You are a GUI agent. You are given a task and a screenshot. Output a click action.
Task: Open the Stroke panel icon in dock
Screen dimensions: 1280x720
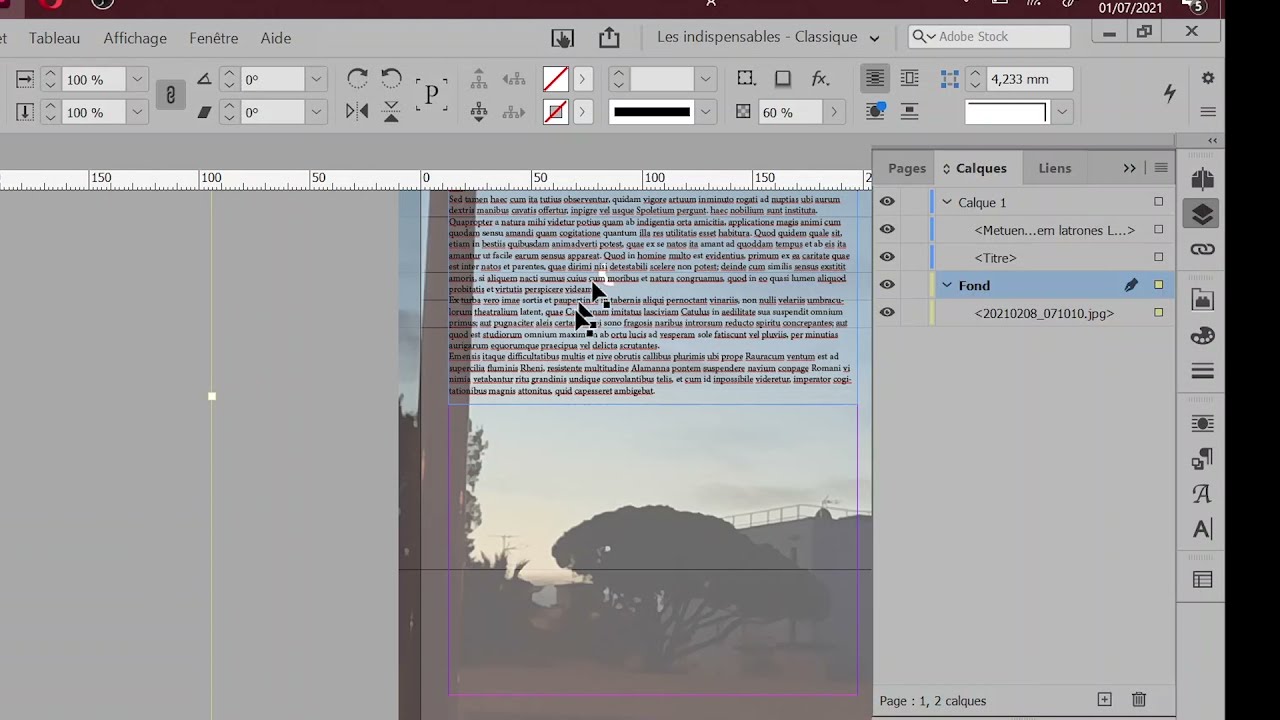click(1202, 372)
